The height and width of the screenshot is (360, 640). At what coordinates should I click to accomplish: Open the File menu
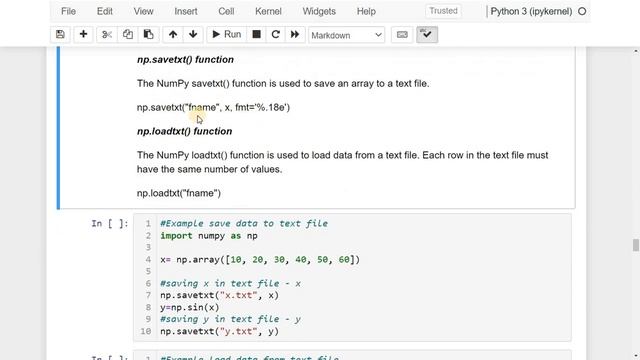coord(68,11)
